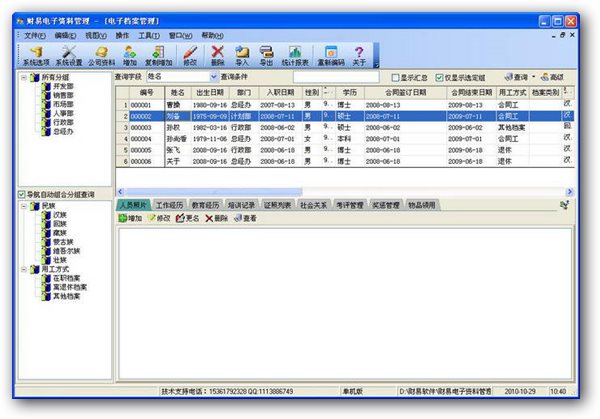This screenshot has height=419, width=600.
Task: Click 查看 view icon
Action: coord(245,218)
